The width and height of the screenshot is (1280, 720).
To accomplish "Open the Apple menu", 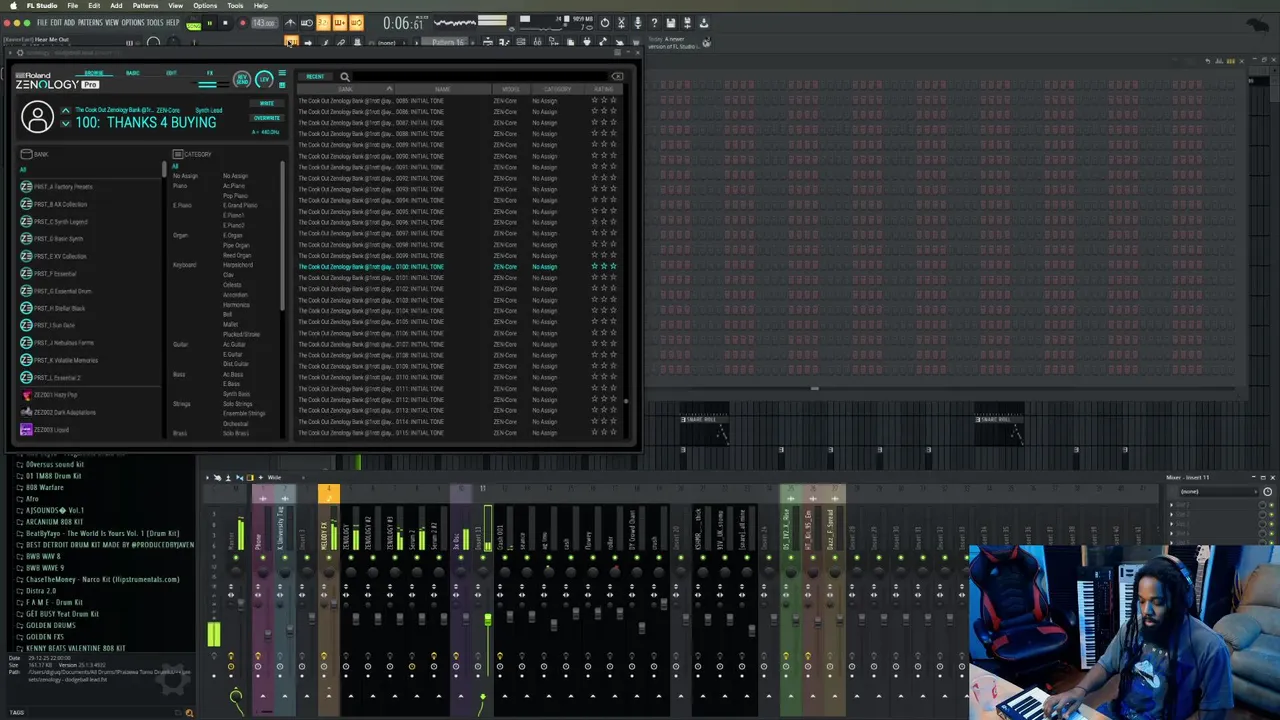I will [x=14, y=5].
